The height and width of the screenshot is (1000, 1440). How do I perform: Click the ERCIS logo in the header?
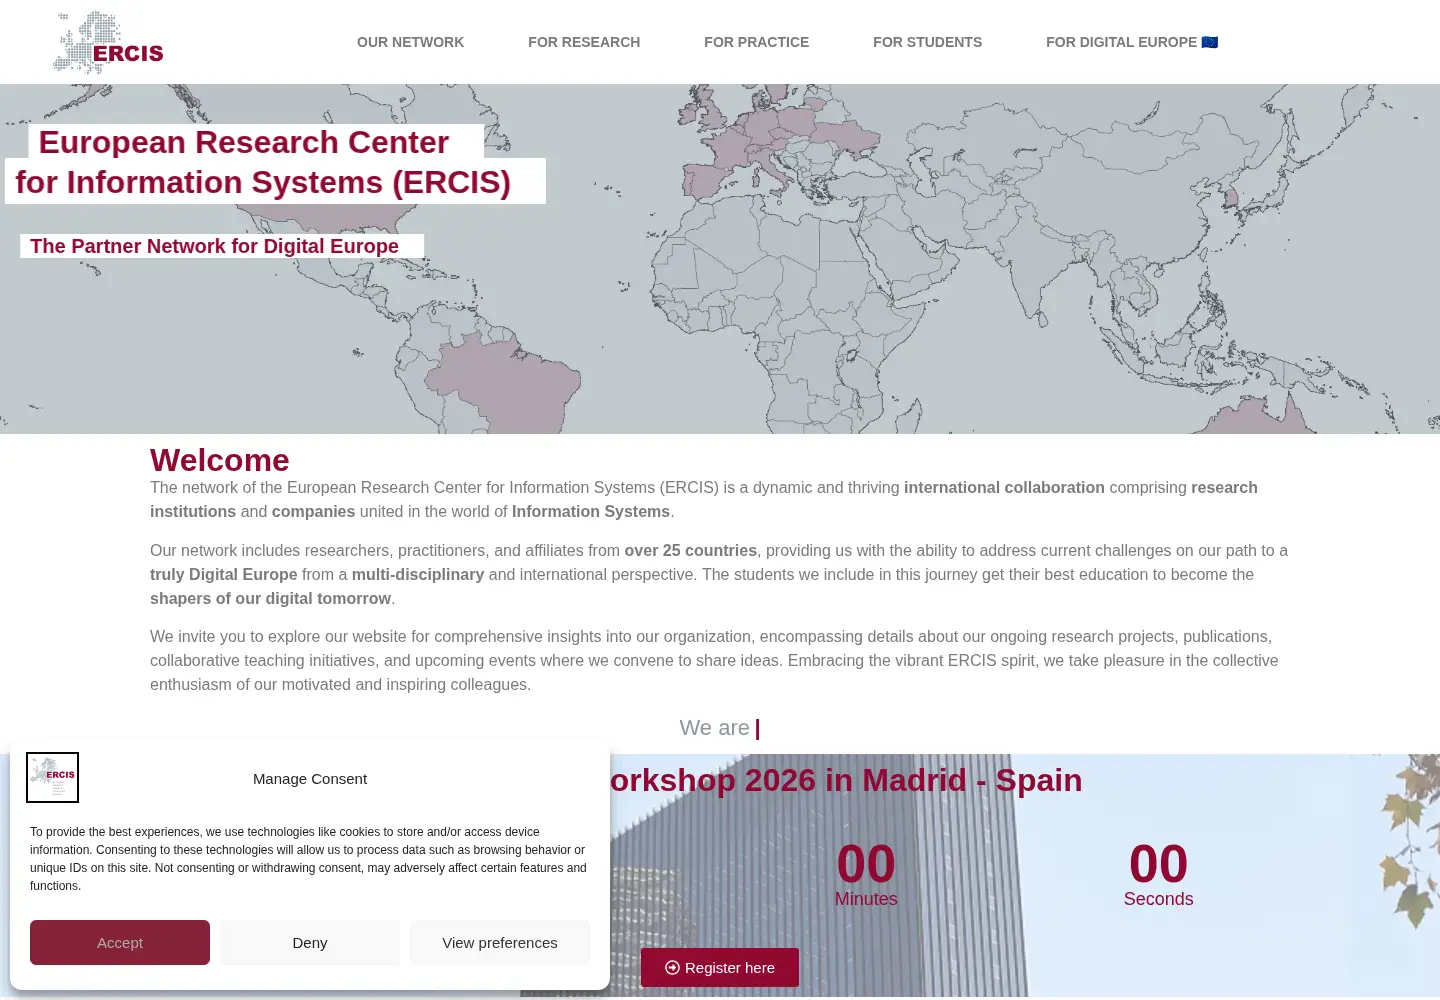click(x=108, y=43)
